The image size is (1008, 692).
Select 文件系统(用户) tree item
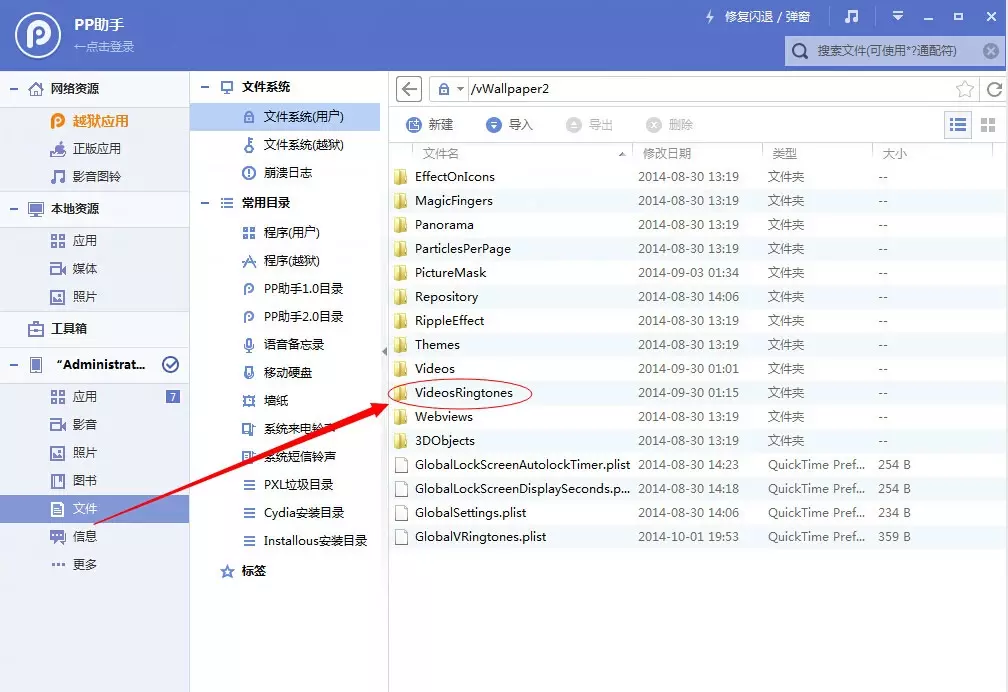[x=285, y=116]
